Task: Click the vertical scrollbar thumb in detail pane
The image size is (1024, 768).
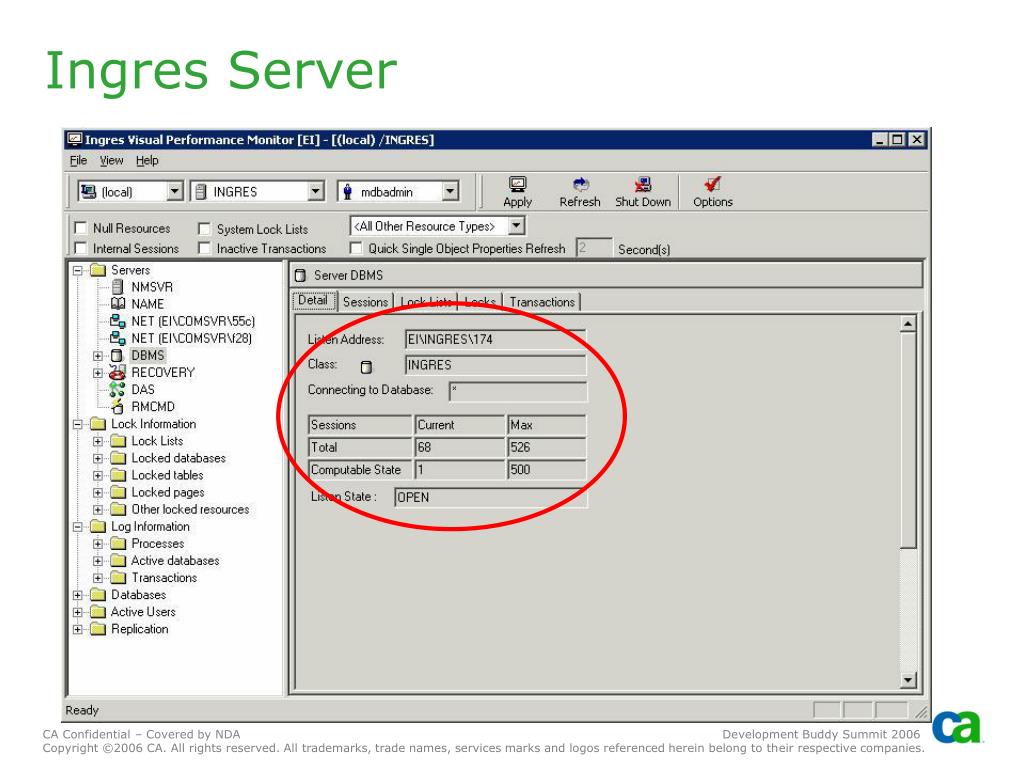Action: point(908,440)
